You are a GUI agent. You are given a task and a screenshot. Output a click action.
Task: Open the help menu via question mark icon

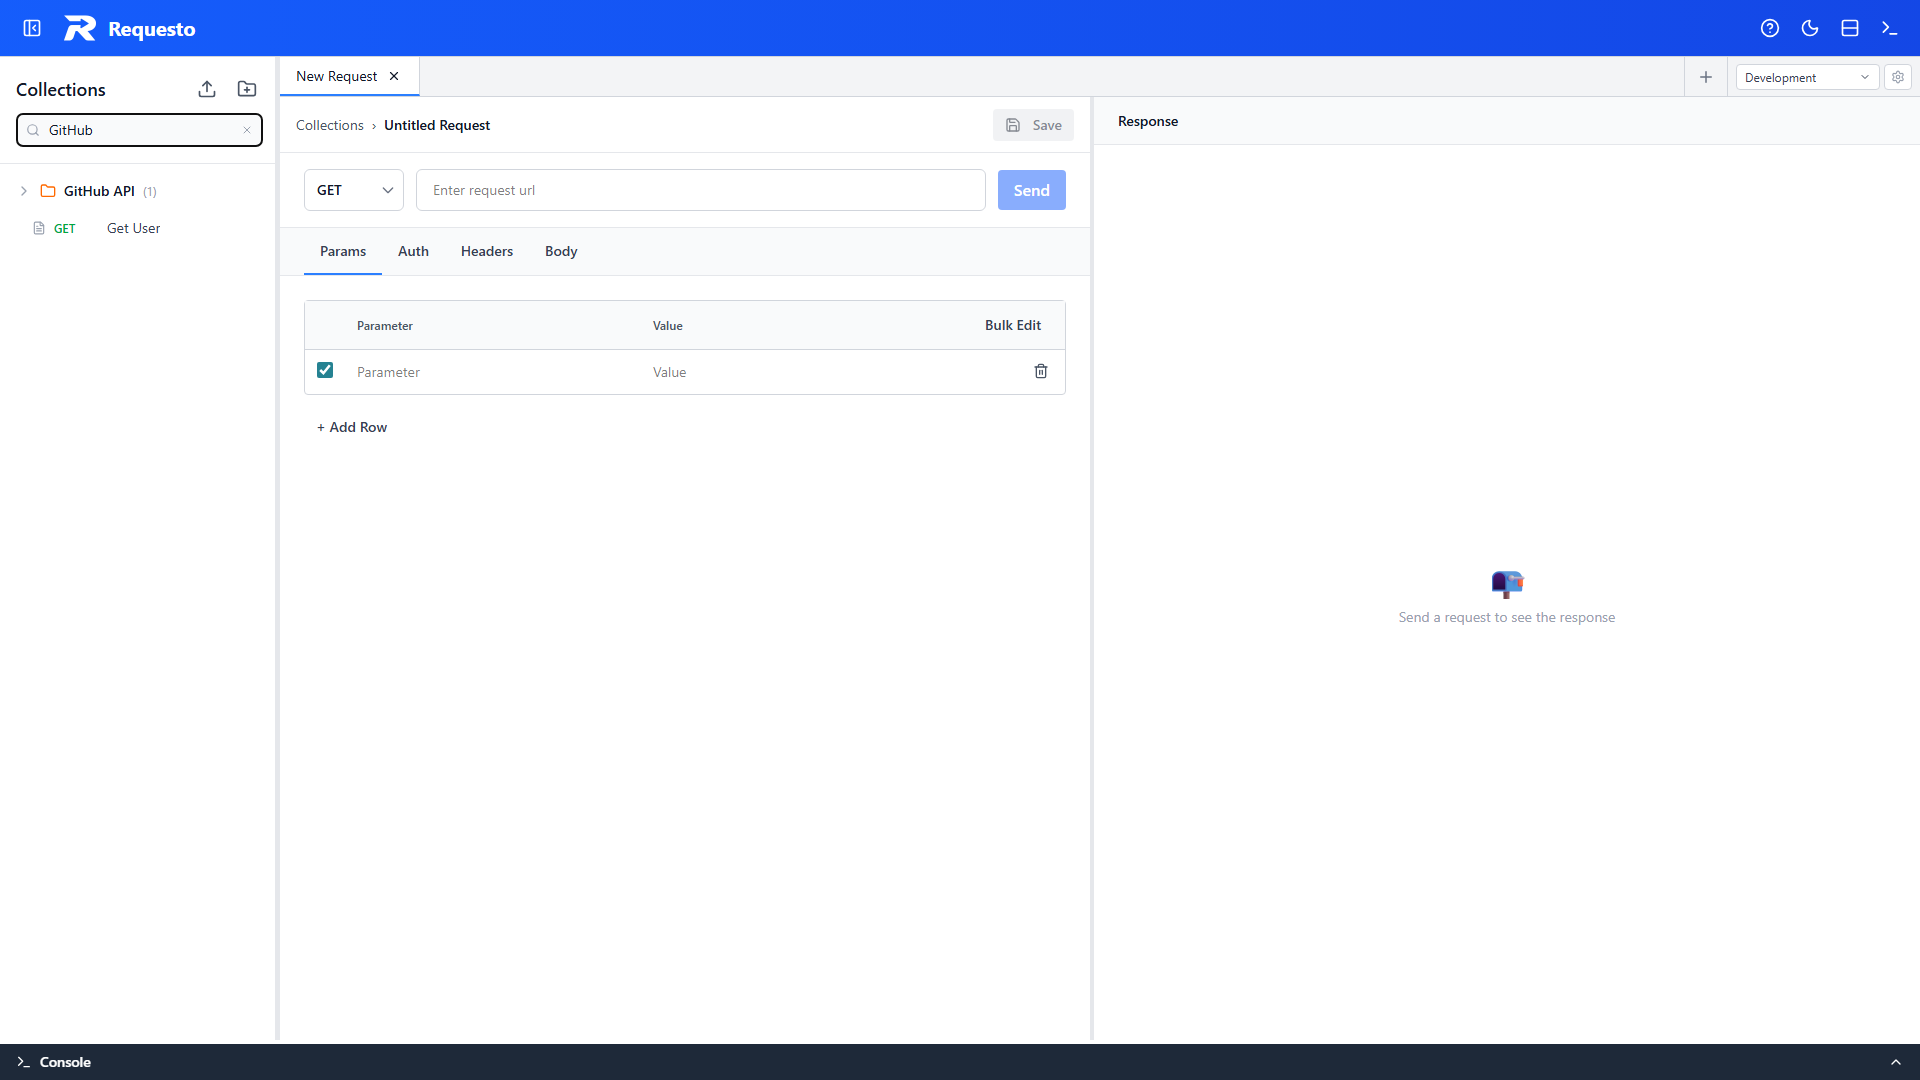coord(1770,28)
